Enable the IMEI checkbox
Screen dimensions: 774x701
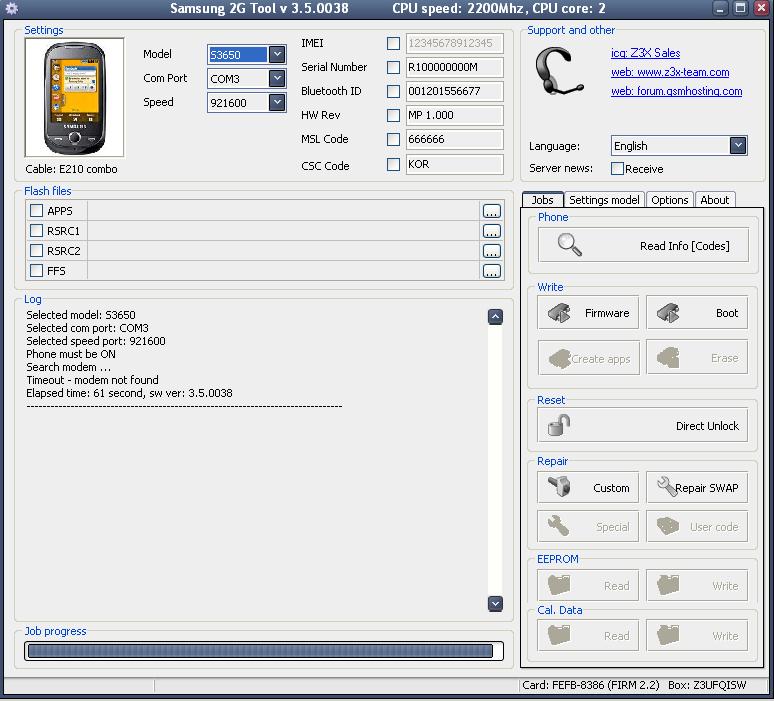pos(393,43)
